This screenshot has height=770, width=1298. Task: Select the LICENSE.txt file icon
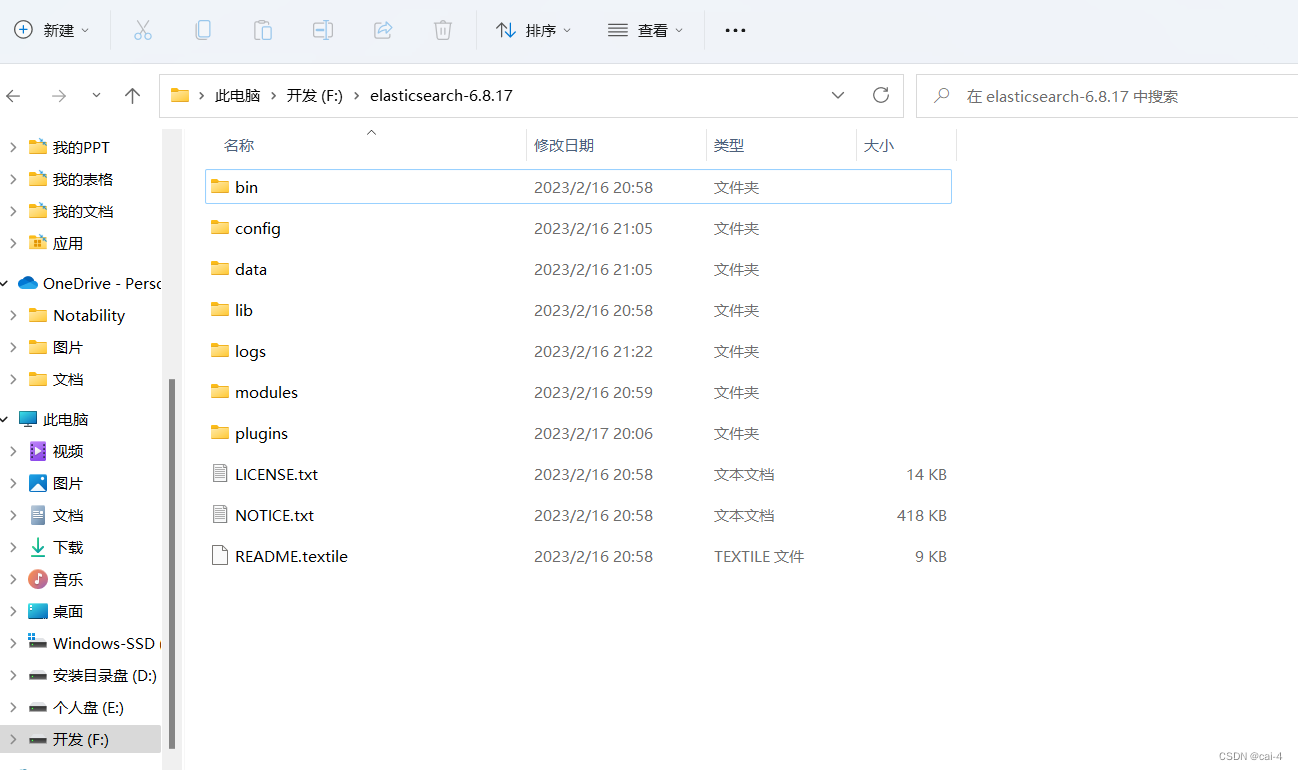coord(221,473)
